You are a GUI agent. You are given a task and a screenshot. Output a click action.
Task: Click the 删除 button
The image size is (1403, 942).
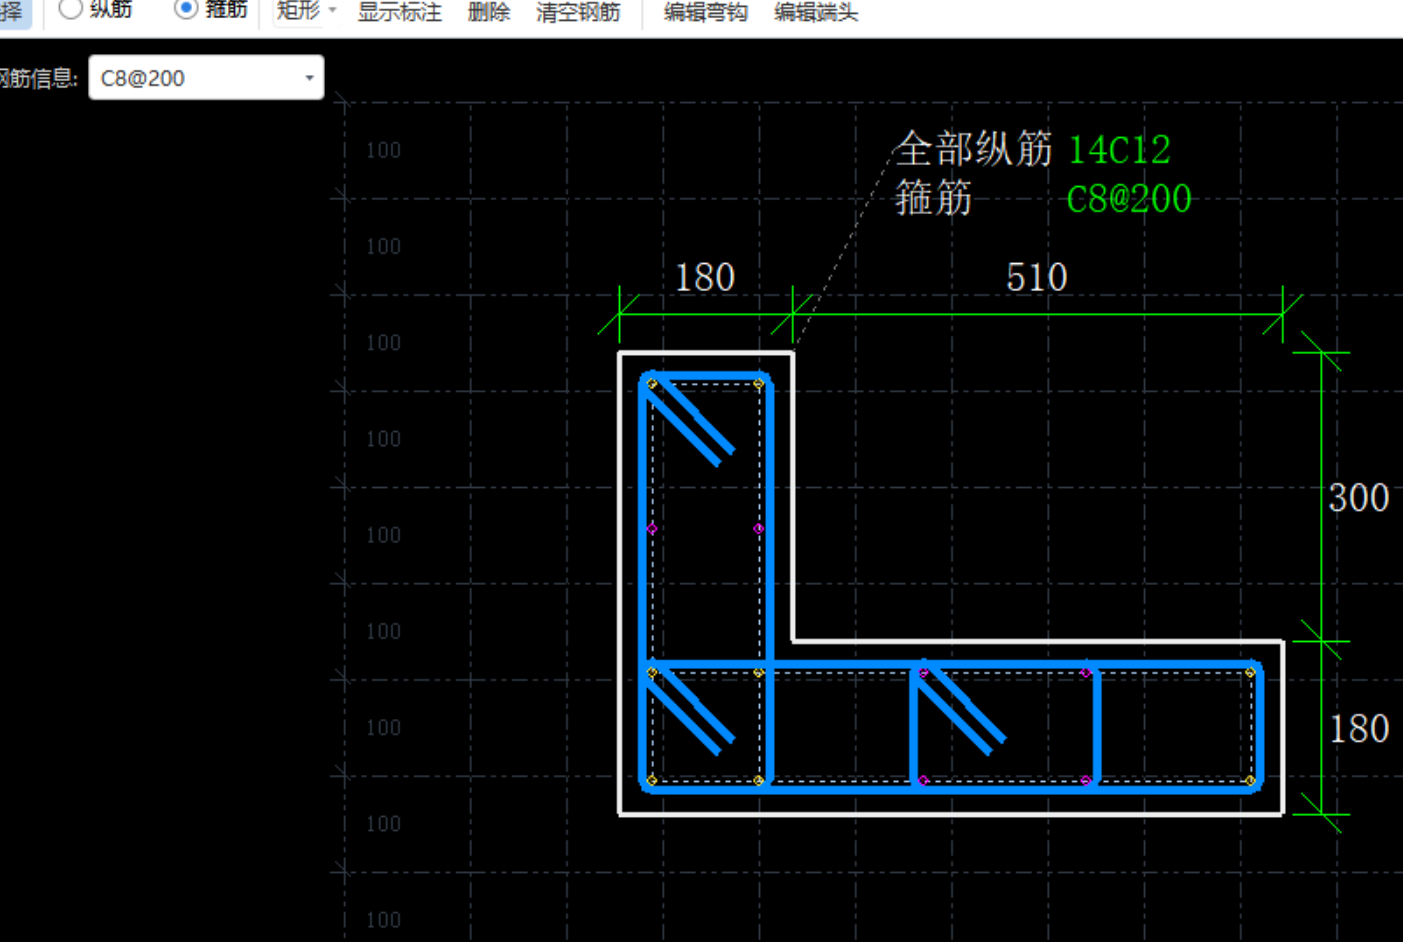click(x=489, y=12)
